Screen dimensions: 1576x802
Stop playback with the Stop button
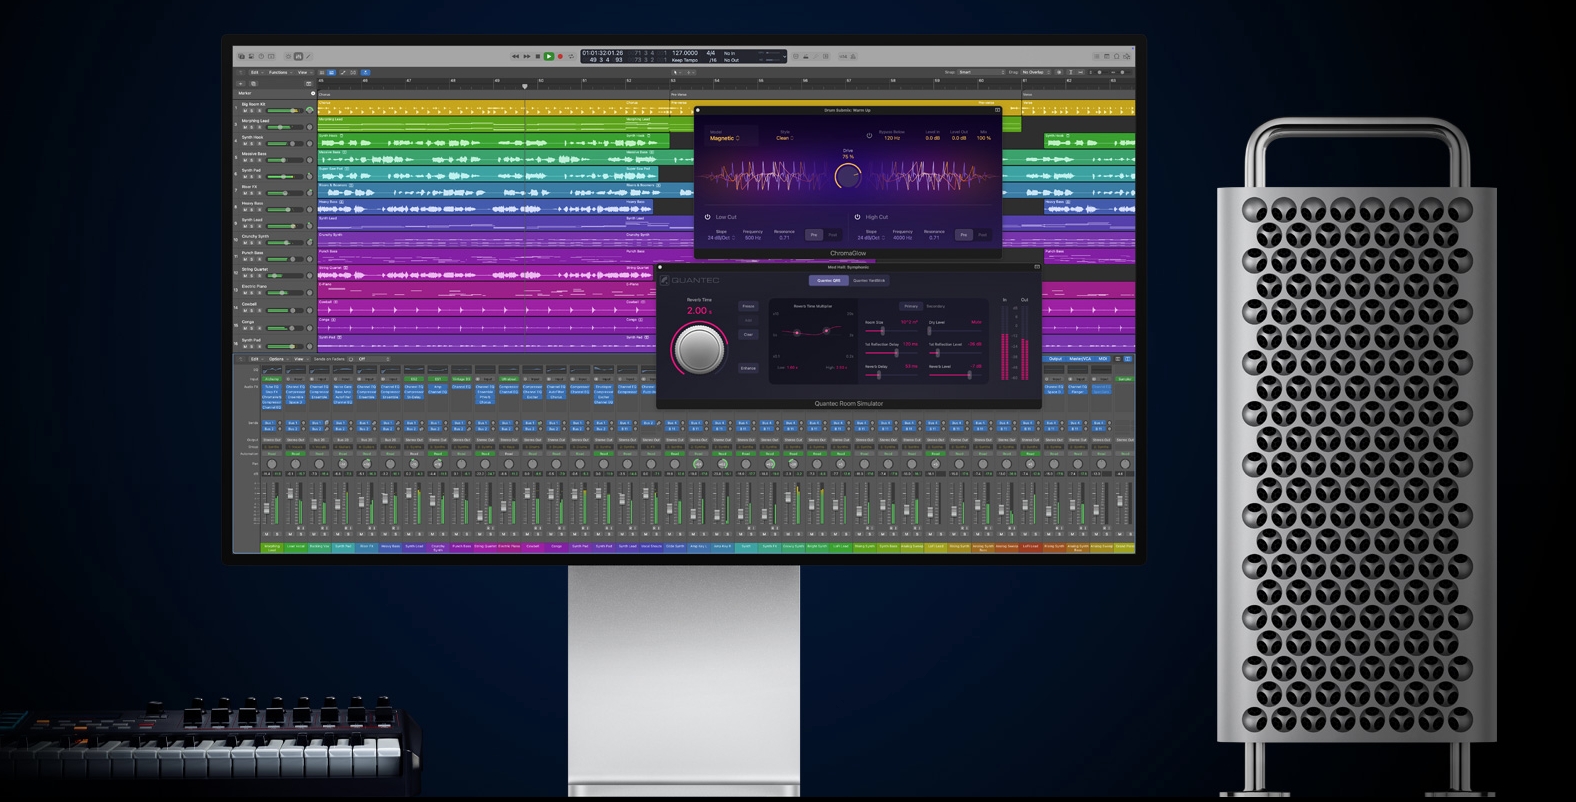538,56
